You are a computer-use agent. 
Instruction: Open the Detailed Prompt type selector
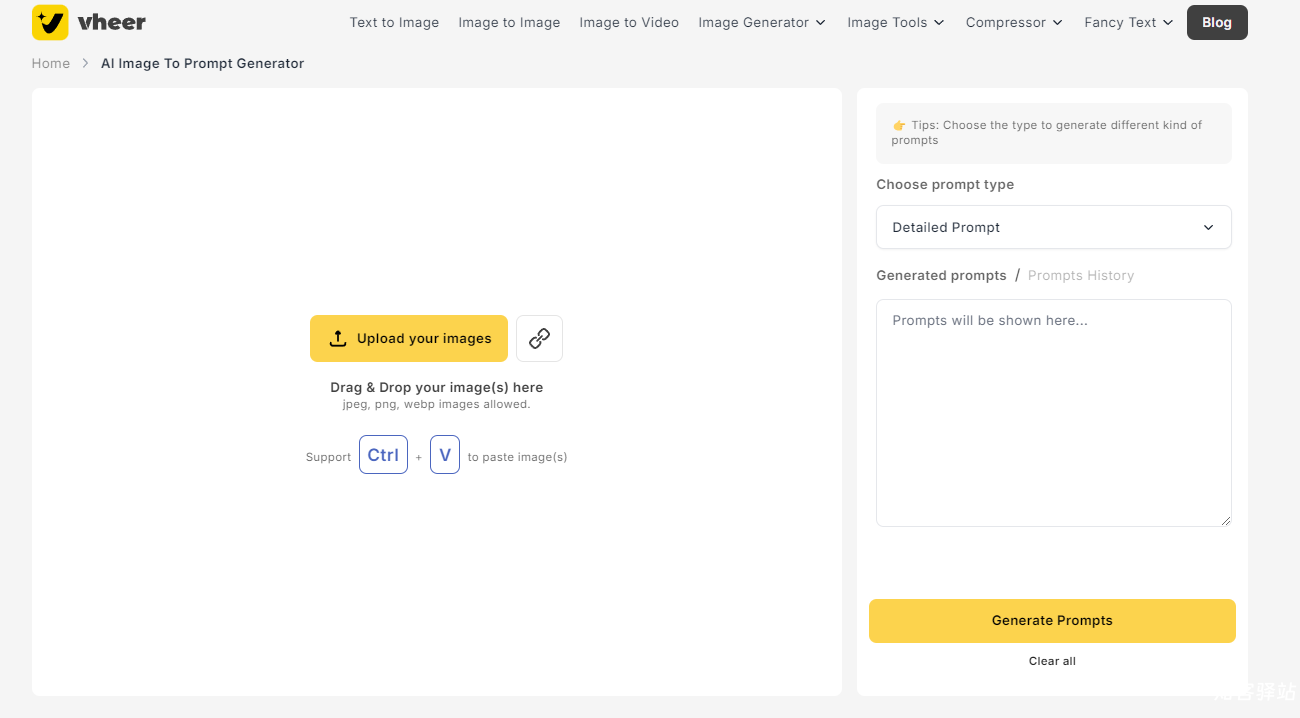pyautogui.click(x=1053, y=227)
